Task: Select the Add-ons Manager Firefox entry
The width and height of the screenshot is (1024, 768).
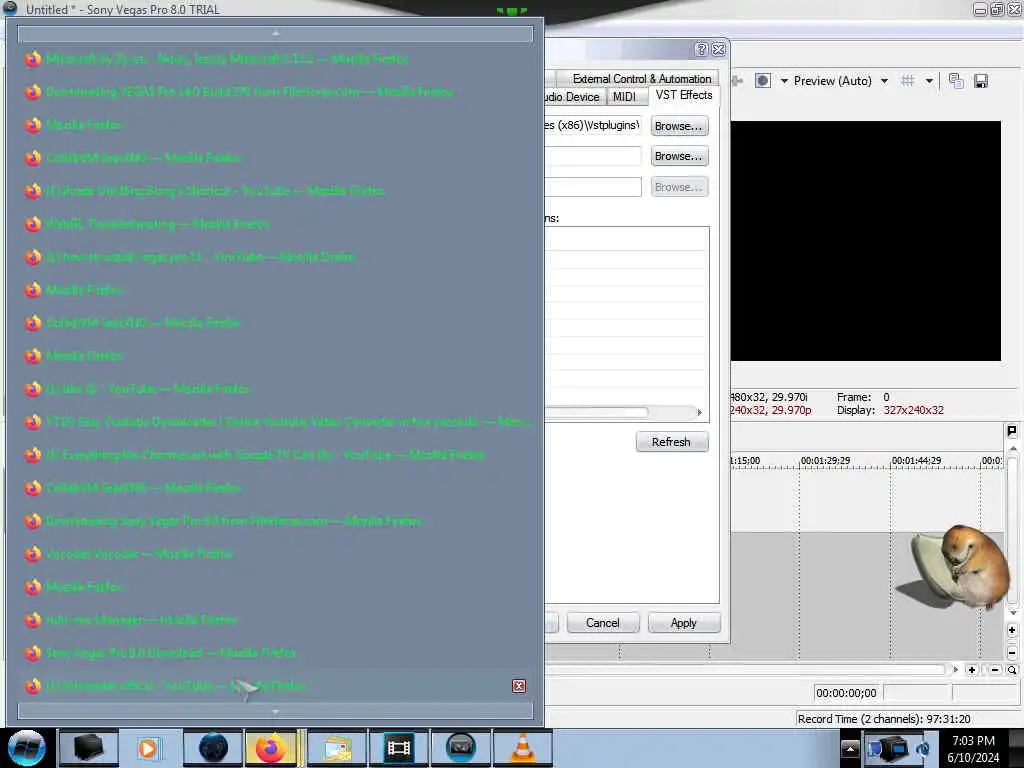Action: pyautogui.click(x=275, y=620)
